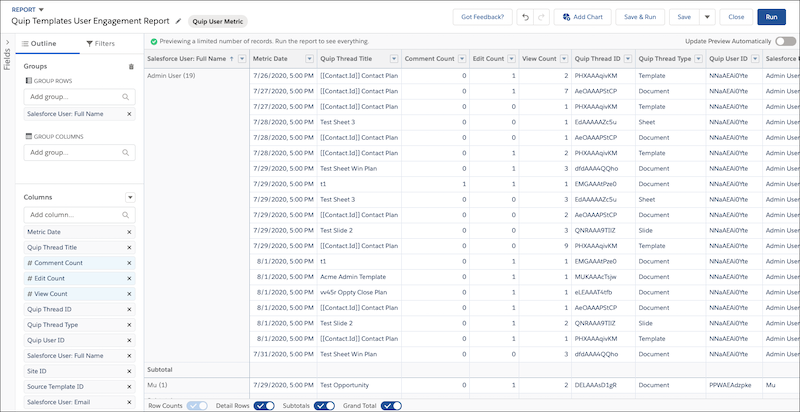Remove Edit Count column from list
The height and width of the screenshot is (412, 800).
coord(129,278)
